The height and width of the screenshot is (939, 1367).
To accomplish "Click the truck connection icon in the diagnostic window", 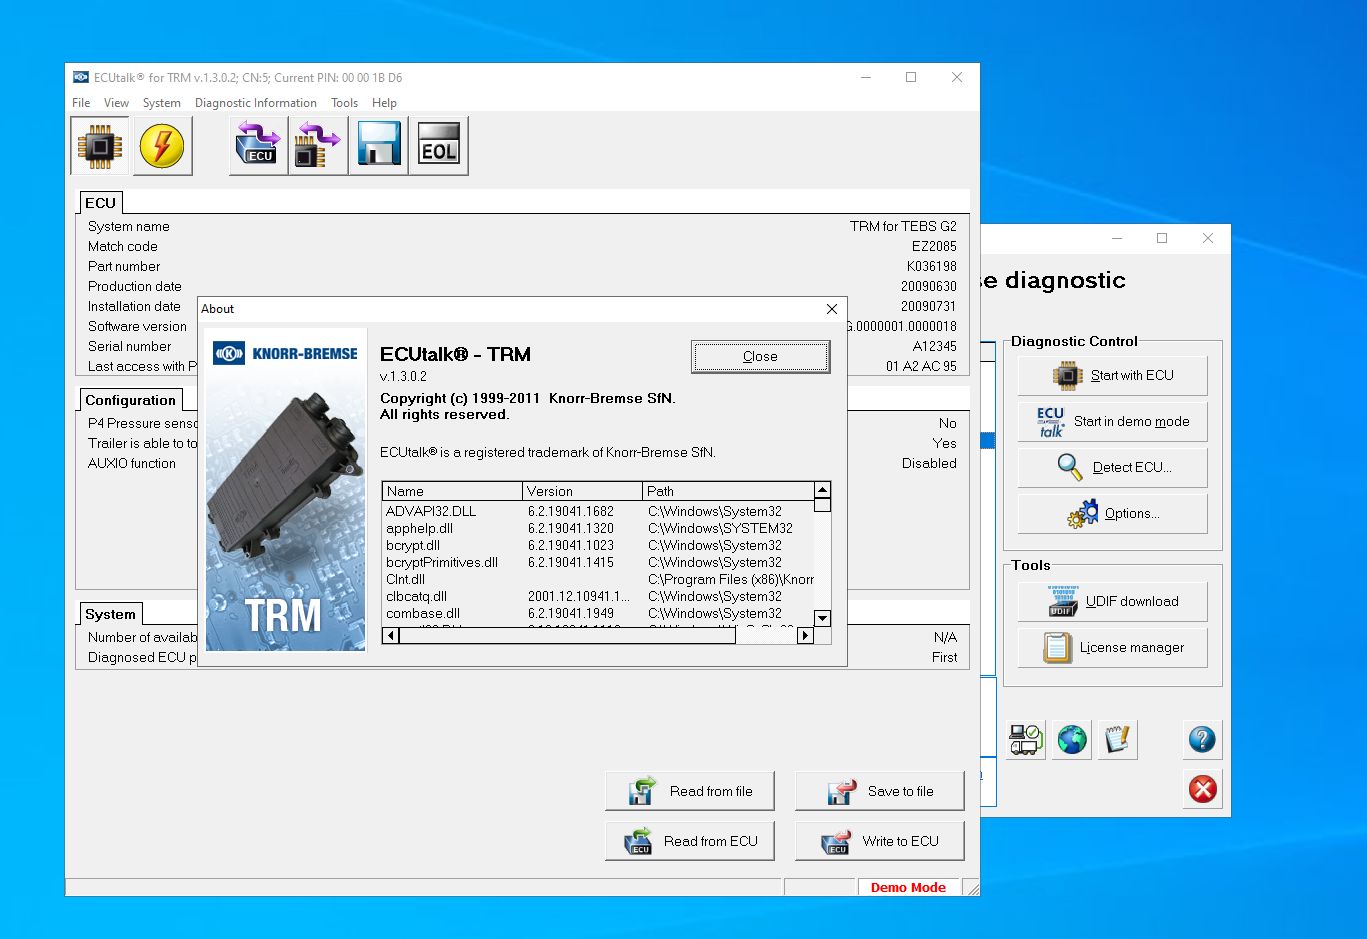I will [x=1025, y=740].
